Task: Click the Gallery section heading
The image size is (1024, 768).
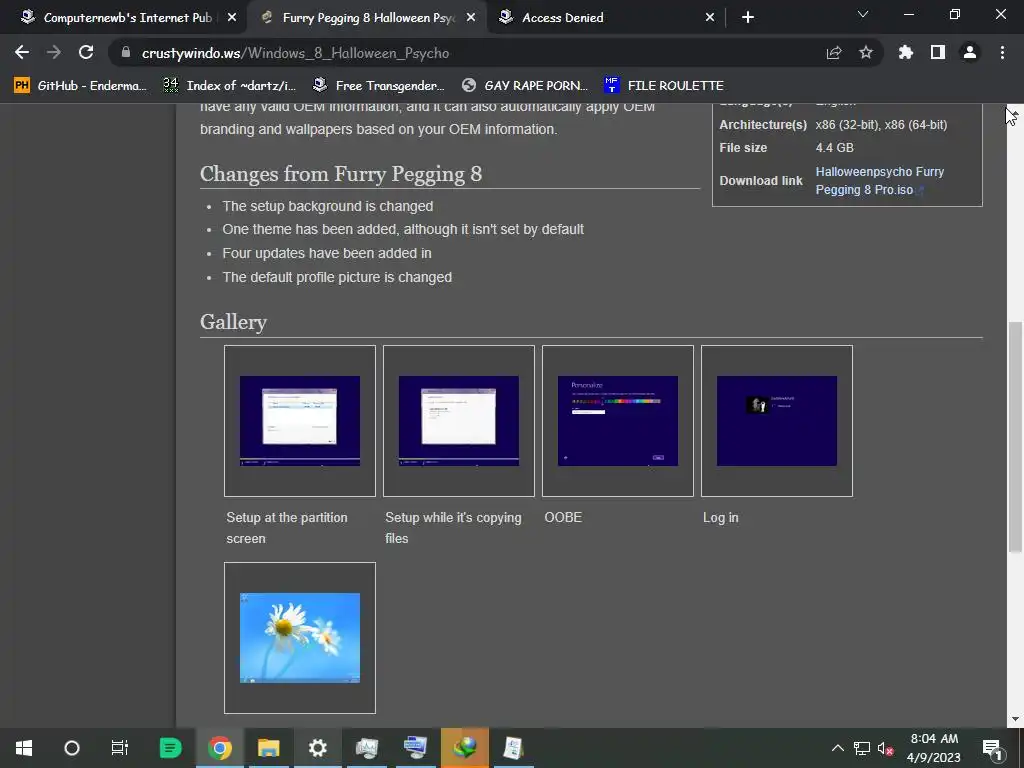Action: pos(233,322)
